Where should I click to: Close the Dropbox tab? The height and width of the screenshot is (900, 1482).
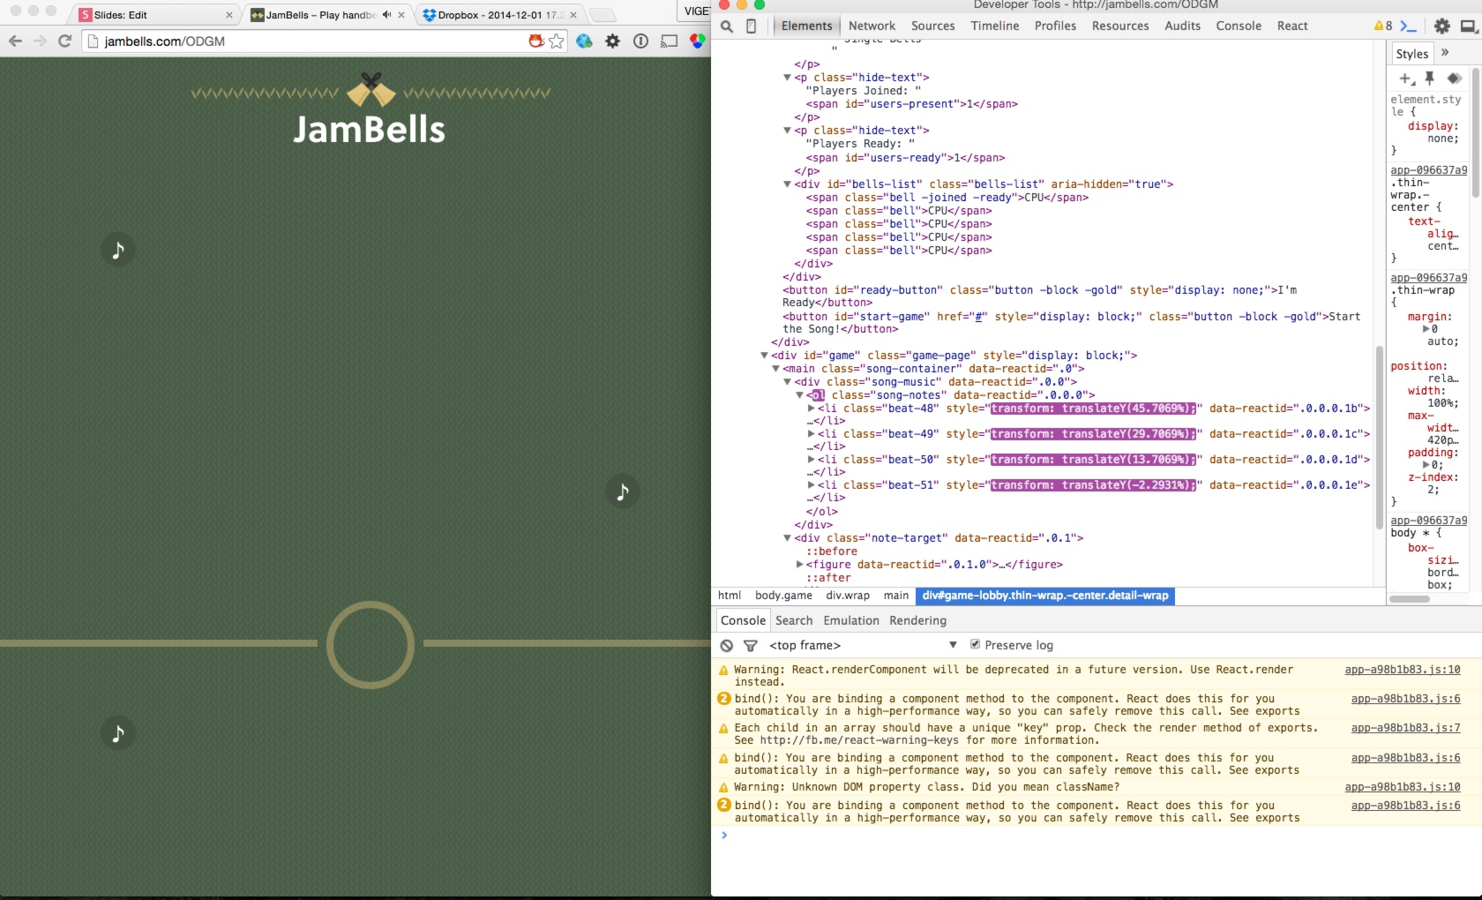point(573,15)
